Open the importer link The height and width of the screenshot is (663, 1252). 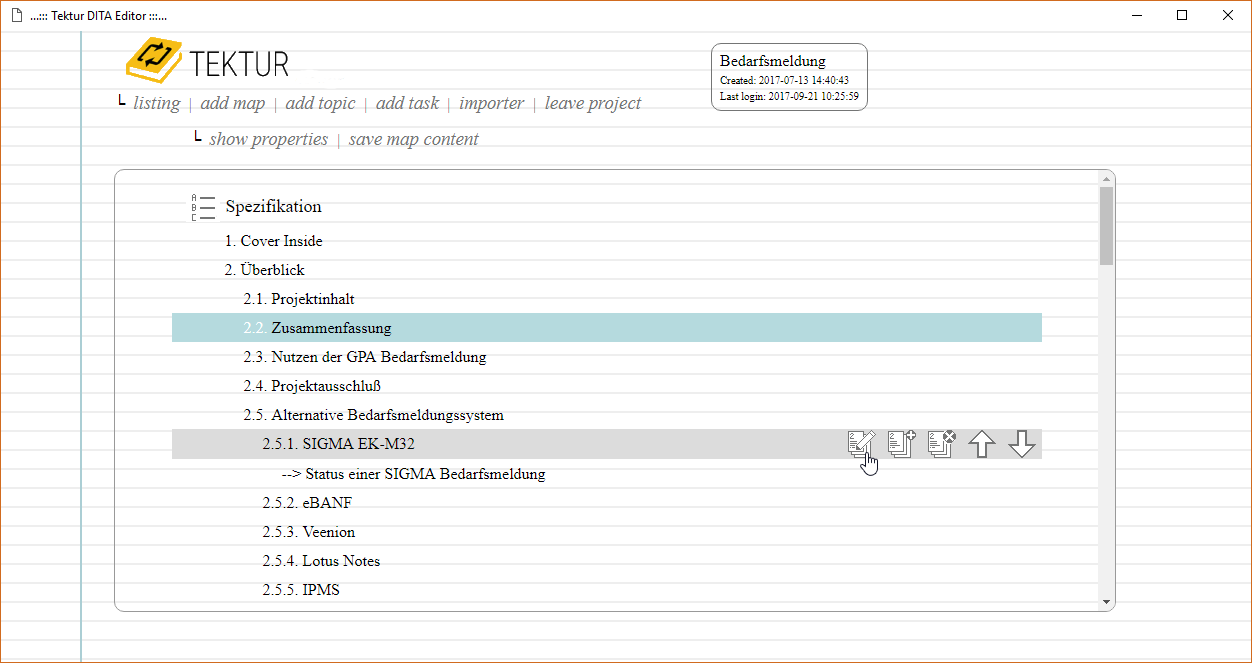click(x=491, y=103)
